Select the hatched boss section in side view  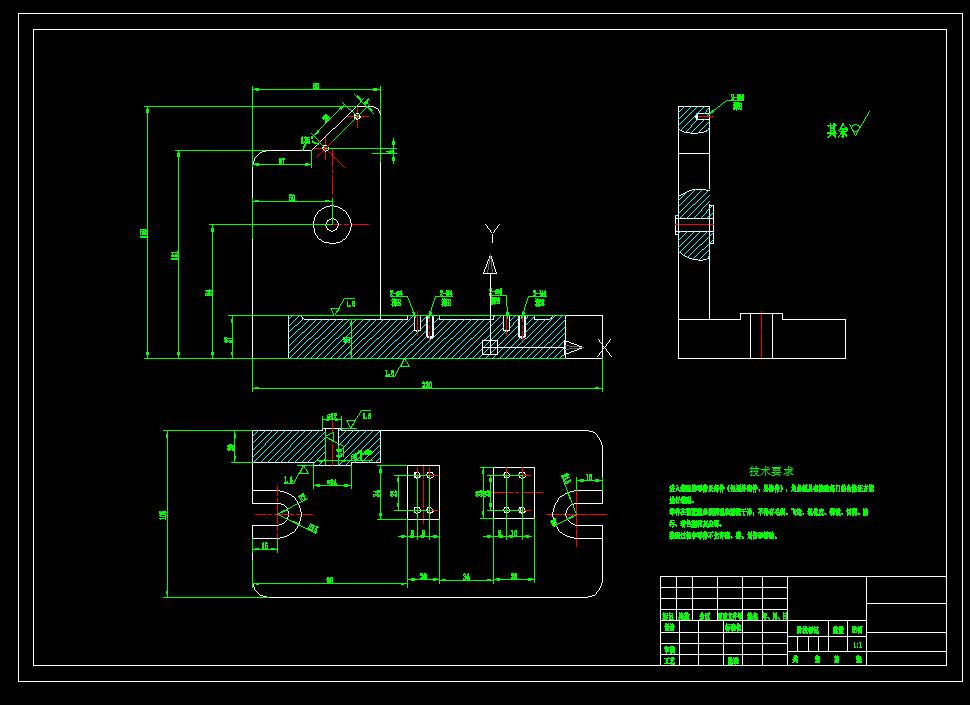coord(696,224)
